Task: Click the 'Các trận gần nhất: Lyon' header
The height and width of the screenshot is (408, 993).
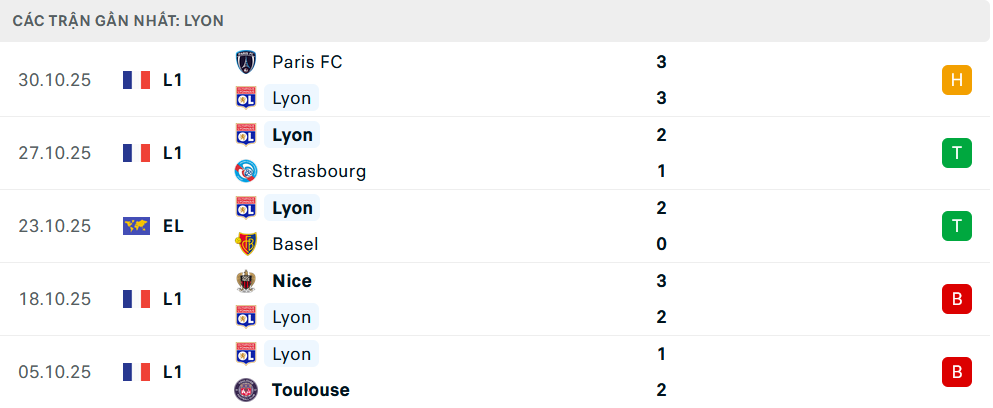Action: pos(118,20)
